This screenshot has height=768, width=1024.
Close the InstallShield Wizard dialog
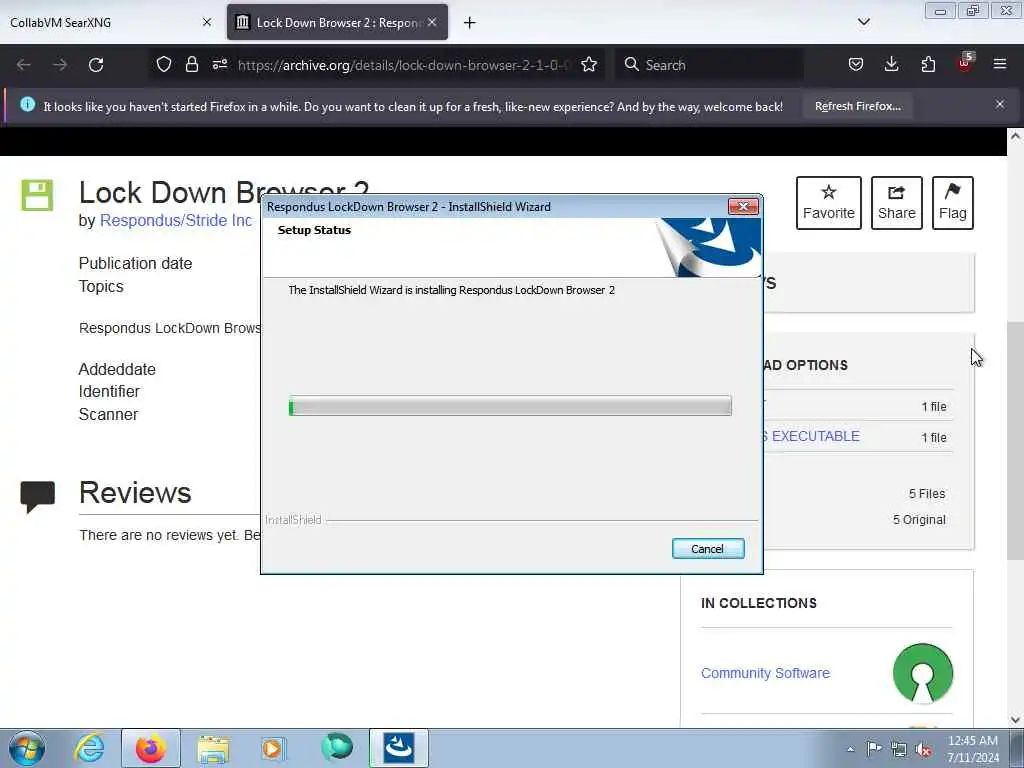pos(743,206)
